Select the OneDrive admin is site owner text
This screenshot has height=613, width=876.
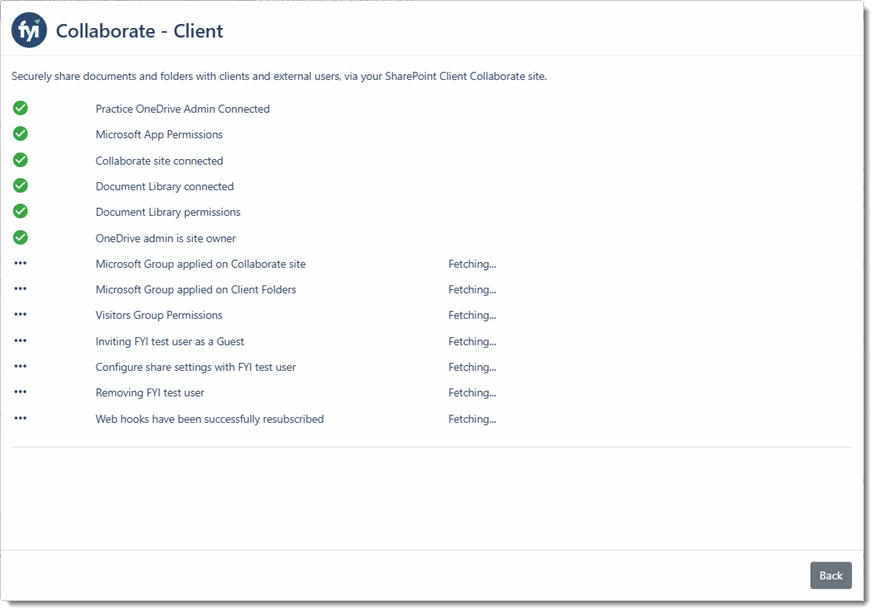click(x=166, y=239)
